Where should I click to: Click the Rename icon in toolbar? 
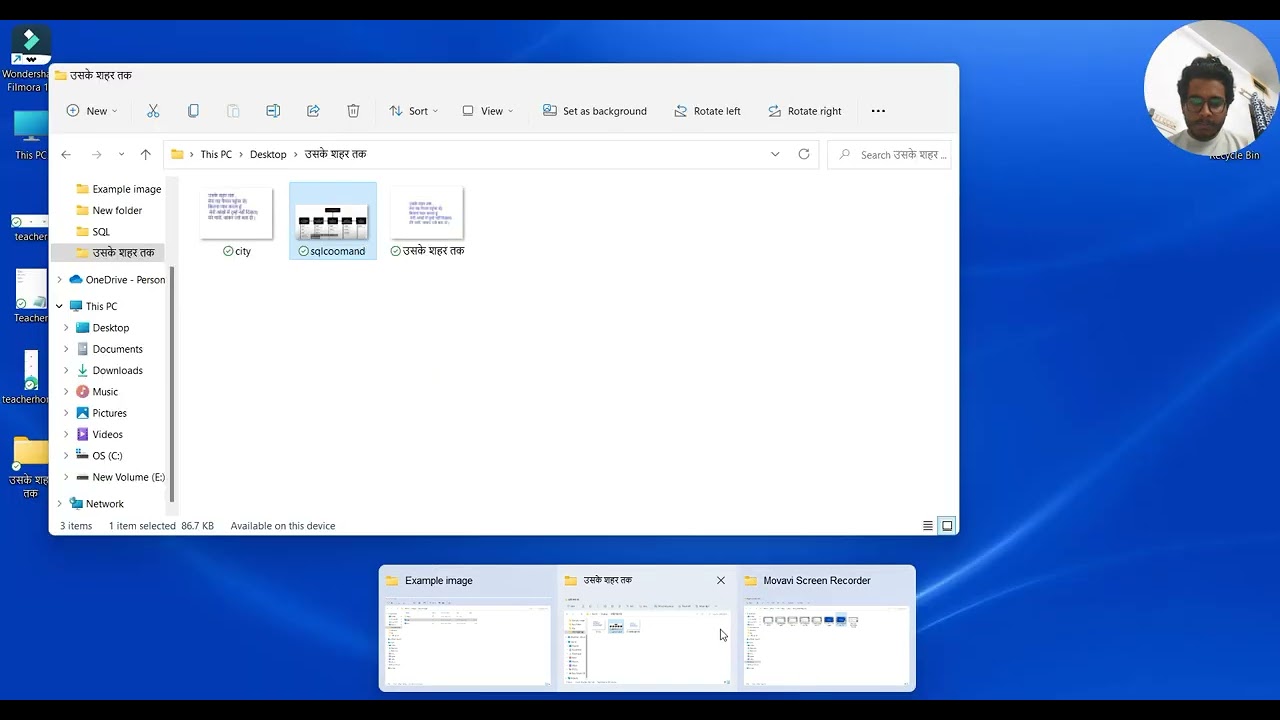(x=273, y=111)
